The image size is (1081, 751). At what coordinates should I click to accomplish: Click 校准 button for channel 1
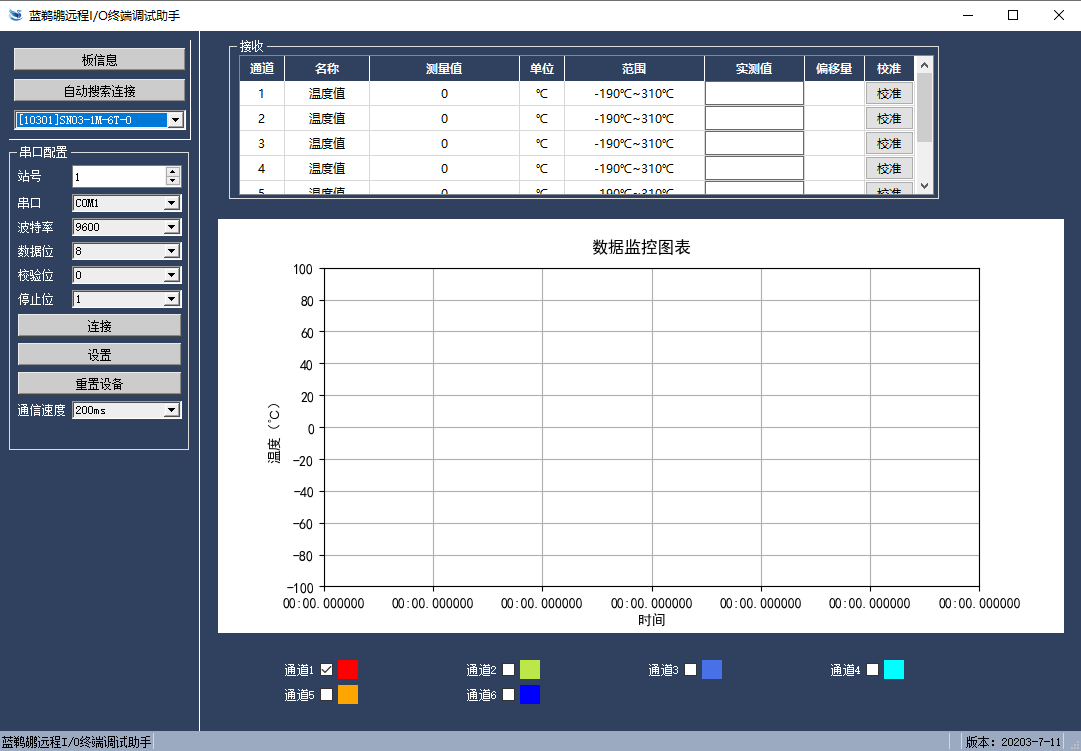[x=889, y=94]
